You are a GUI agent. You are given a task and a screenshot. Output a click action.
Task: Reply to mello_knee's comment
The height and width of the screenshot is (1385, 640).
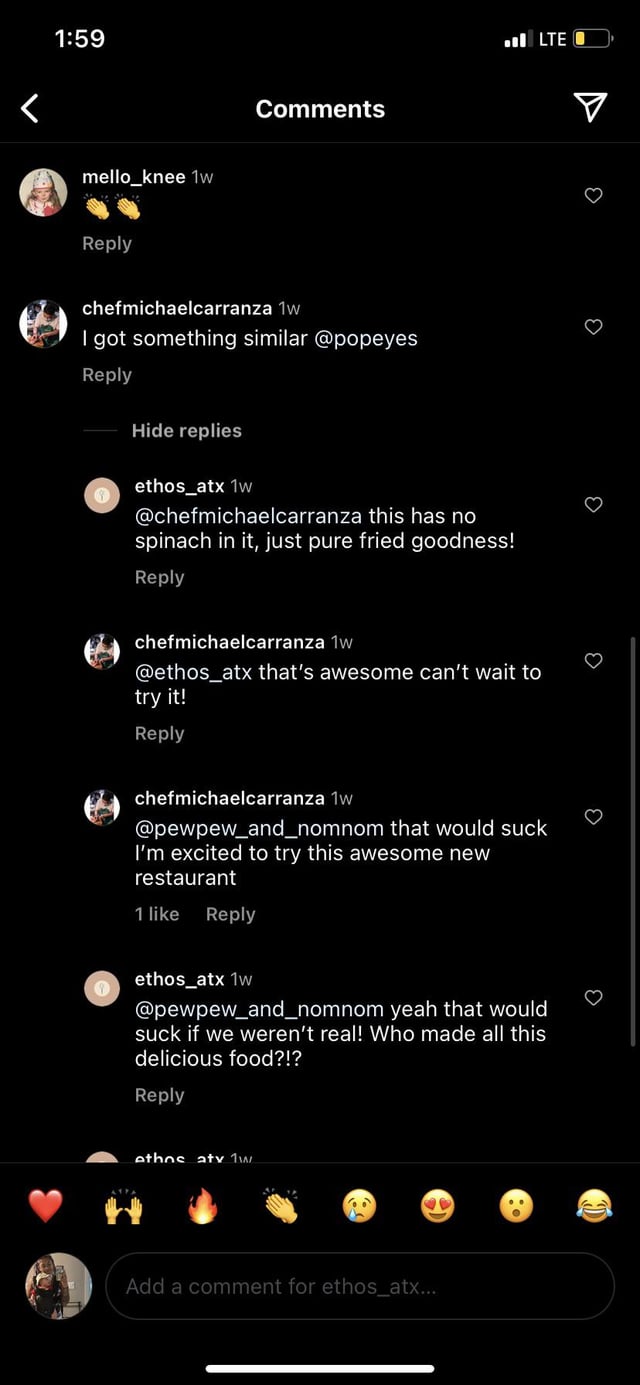point(107,244)
